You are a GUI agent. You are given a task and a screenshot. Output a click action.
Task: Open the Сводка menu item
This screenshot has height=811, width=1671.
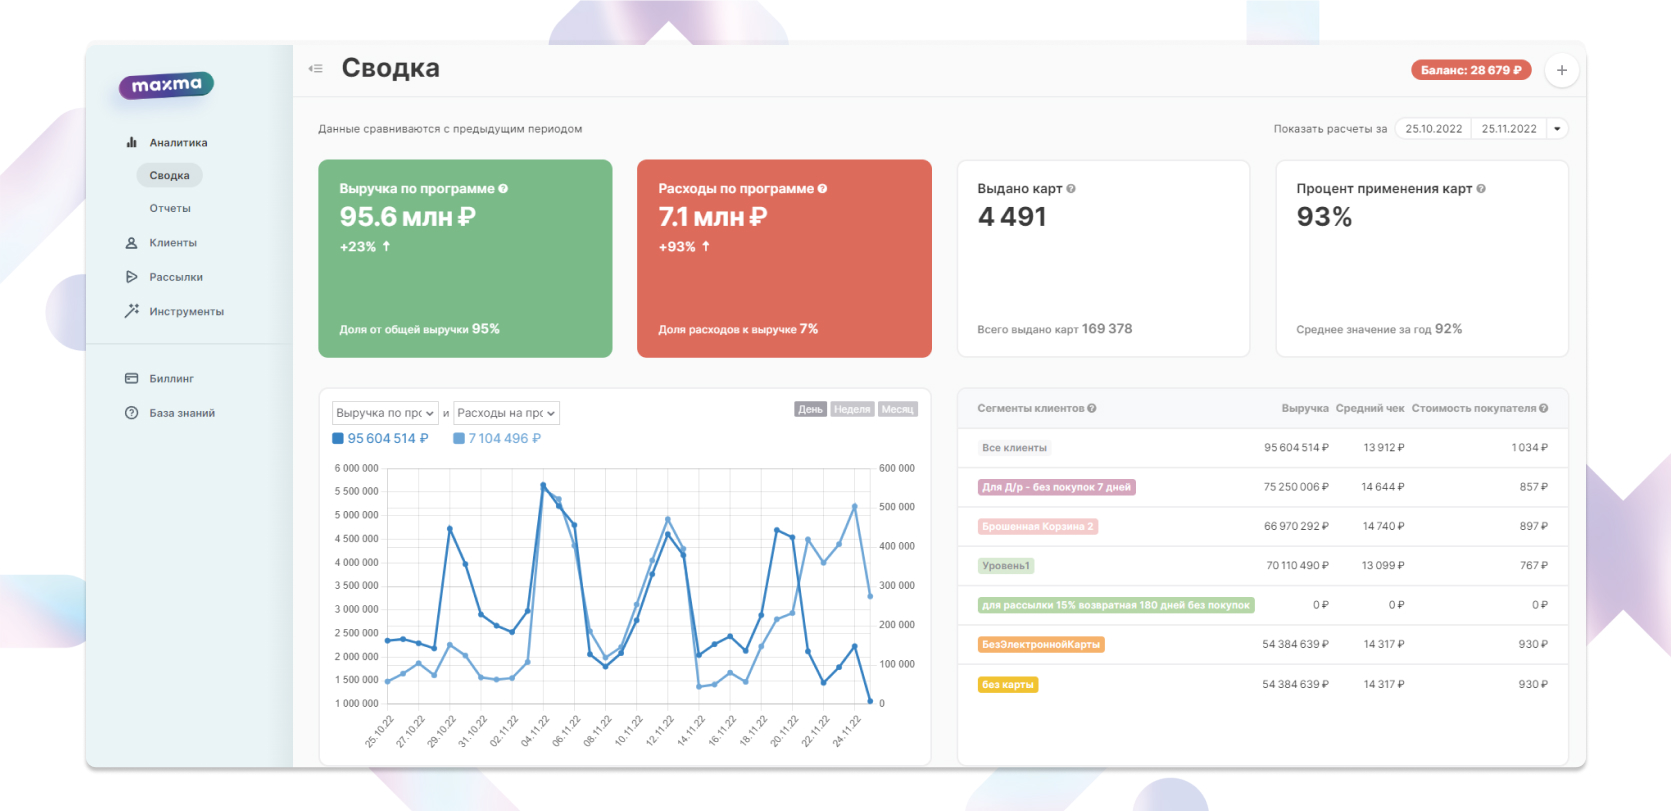tap(169, 176)
